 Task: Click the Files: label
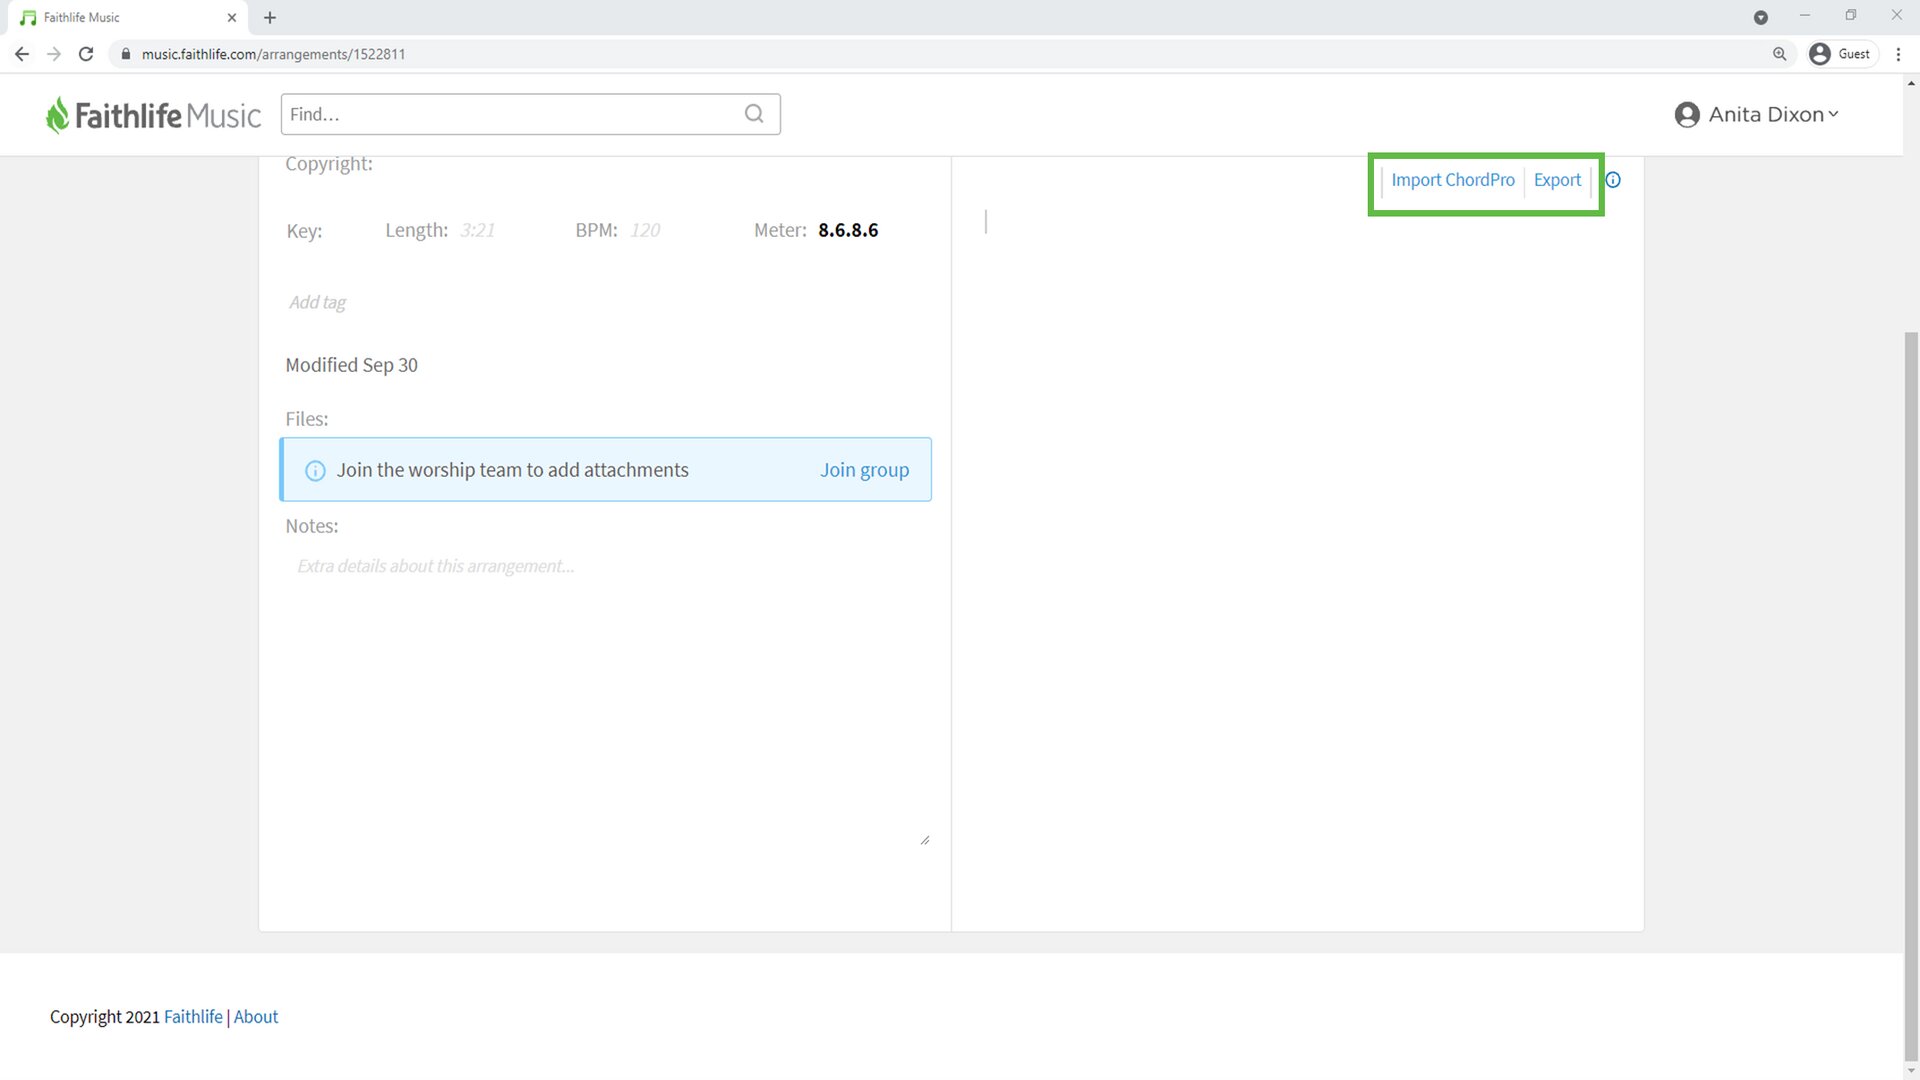pos(306,419)
